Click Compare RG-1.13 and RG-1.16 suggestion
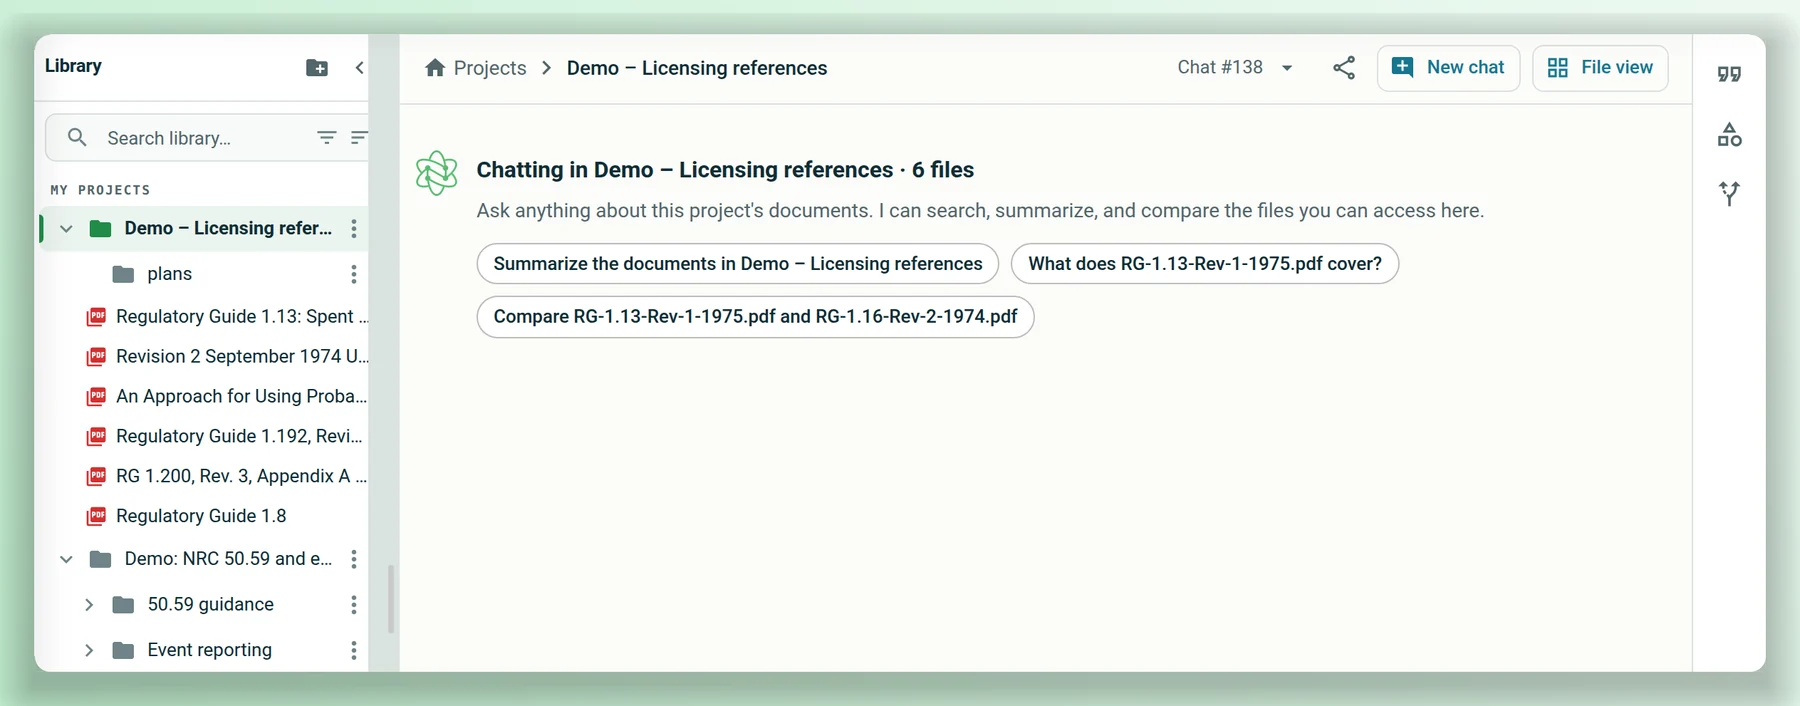 (755, 317)
